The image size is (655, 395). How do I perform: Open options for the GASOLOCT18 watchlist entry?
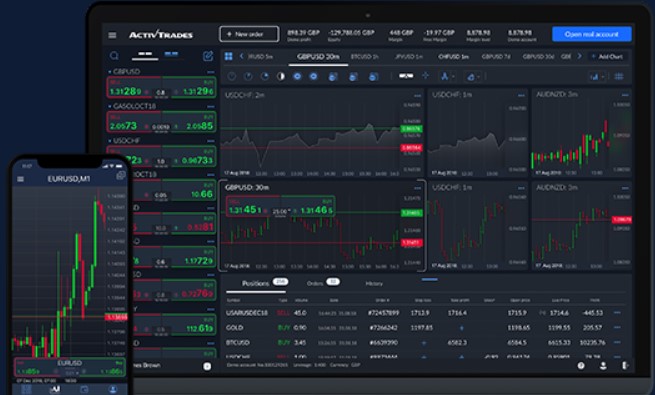click(211, 106)
